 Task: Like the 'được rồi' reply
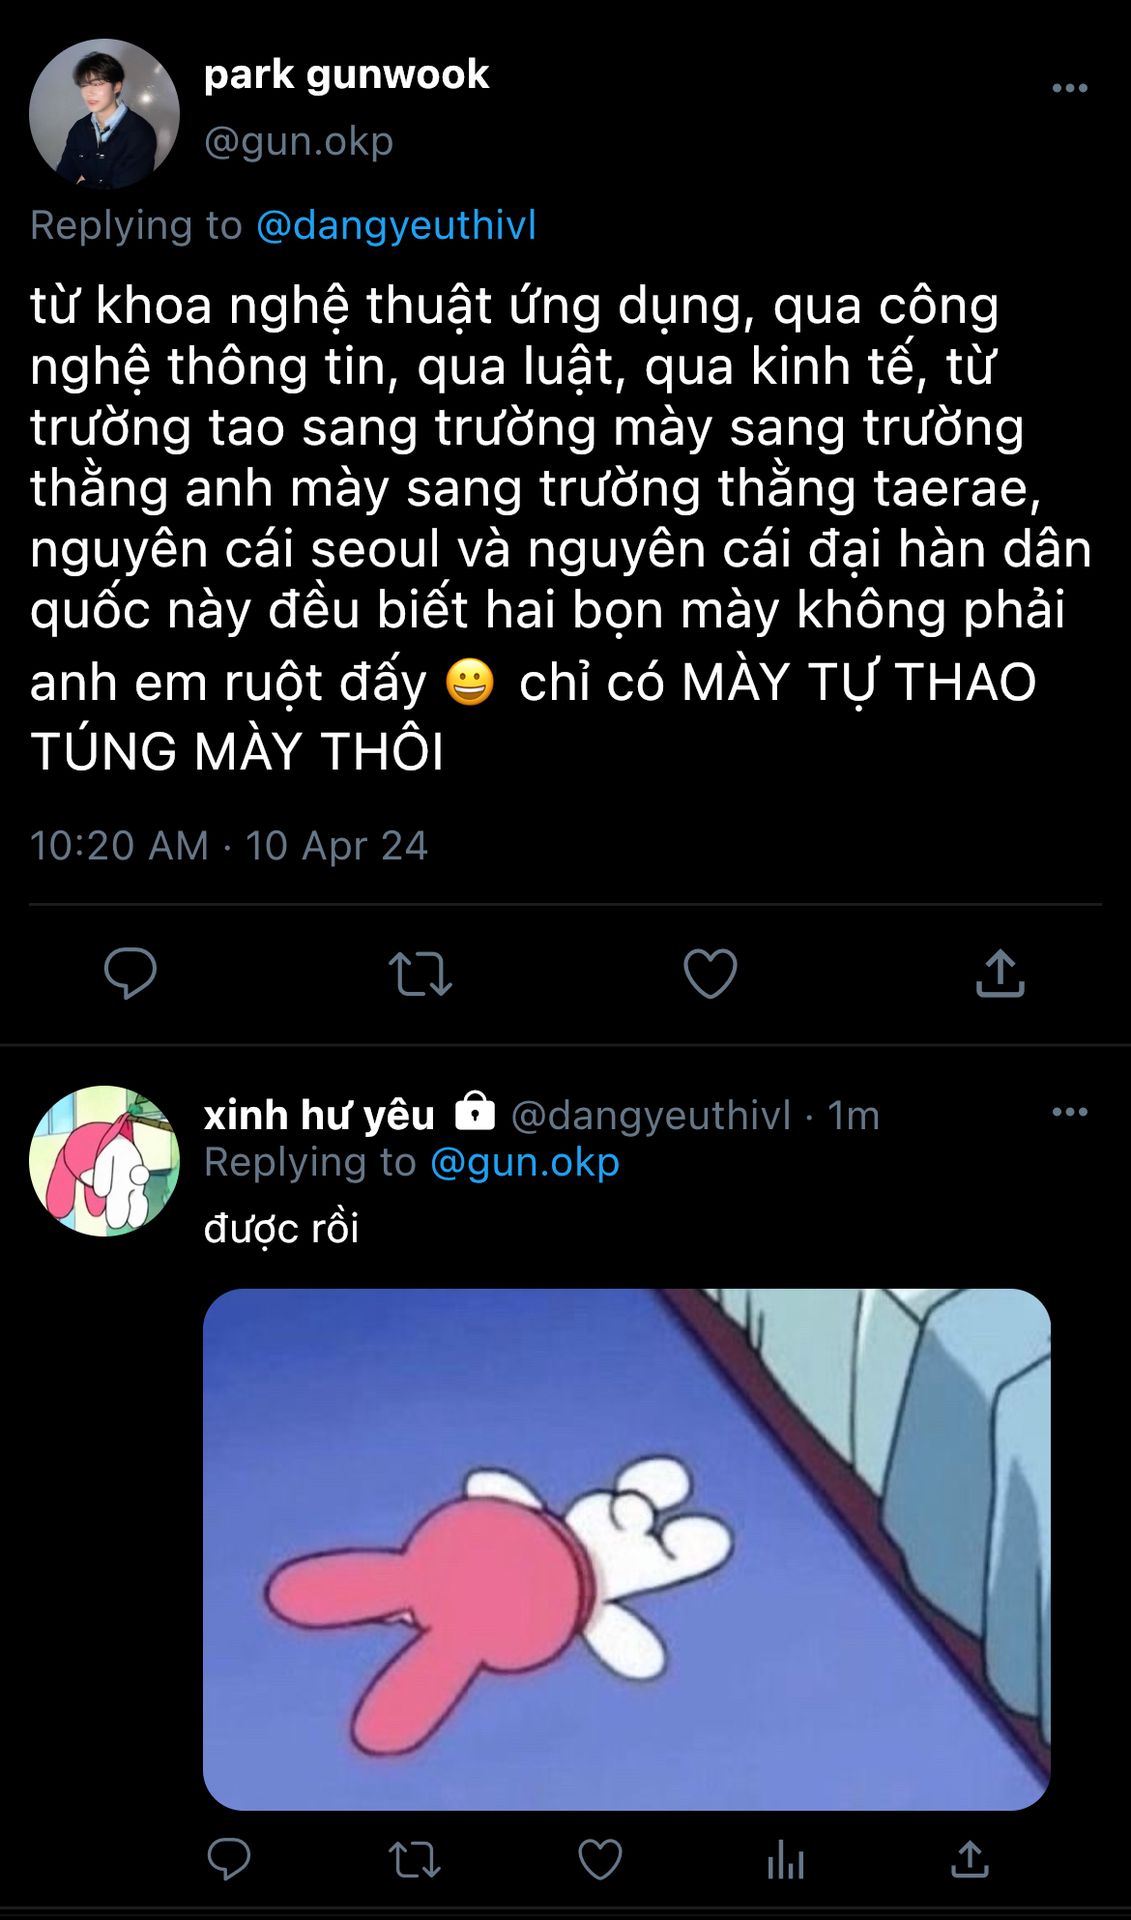pyautogui.click(x=600, y=1860)
